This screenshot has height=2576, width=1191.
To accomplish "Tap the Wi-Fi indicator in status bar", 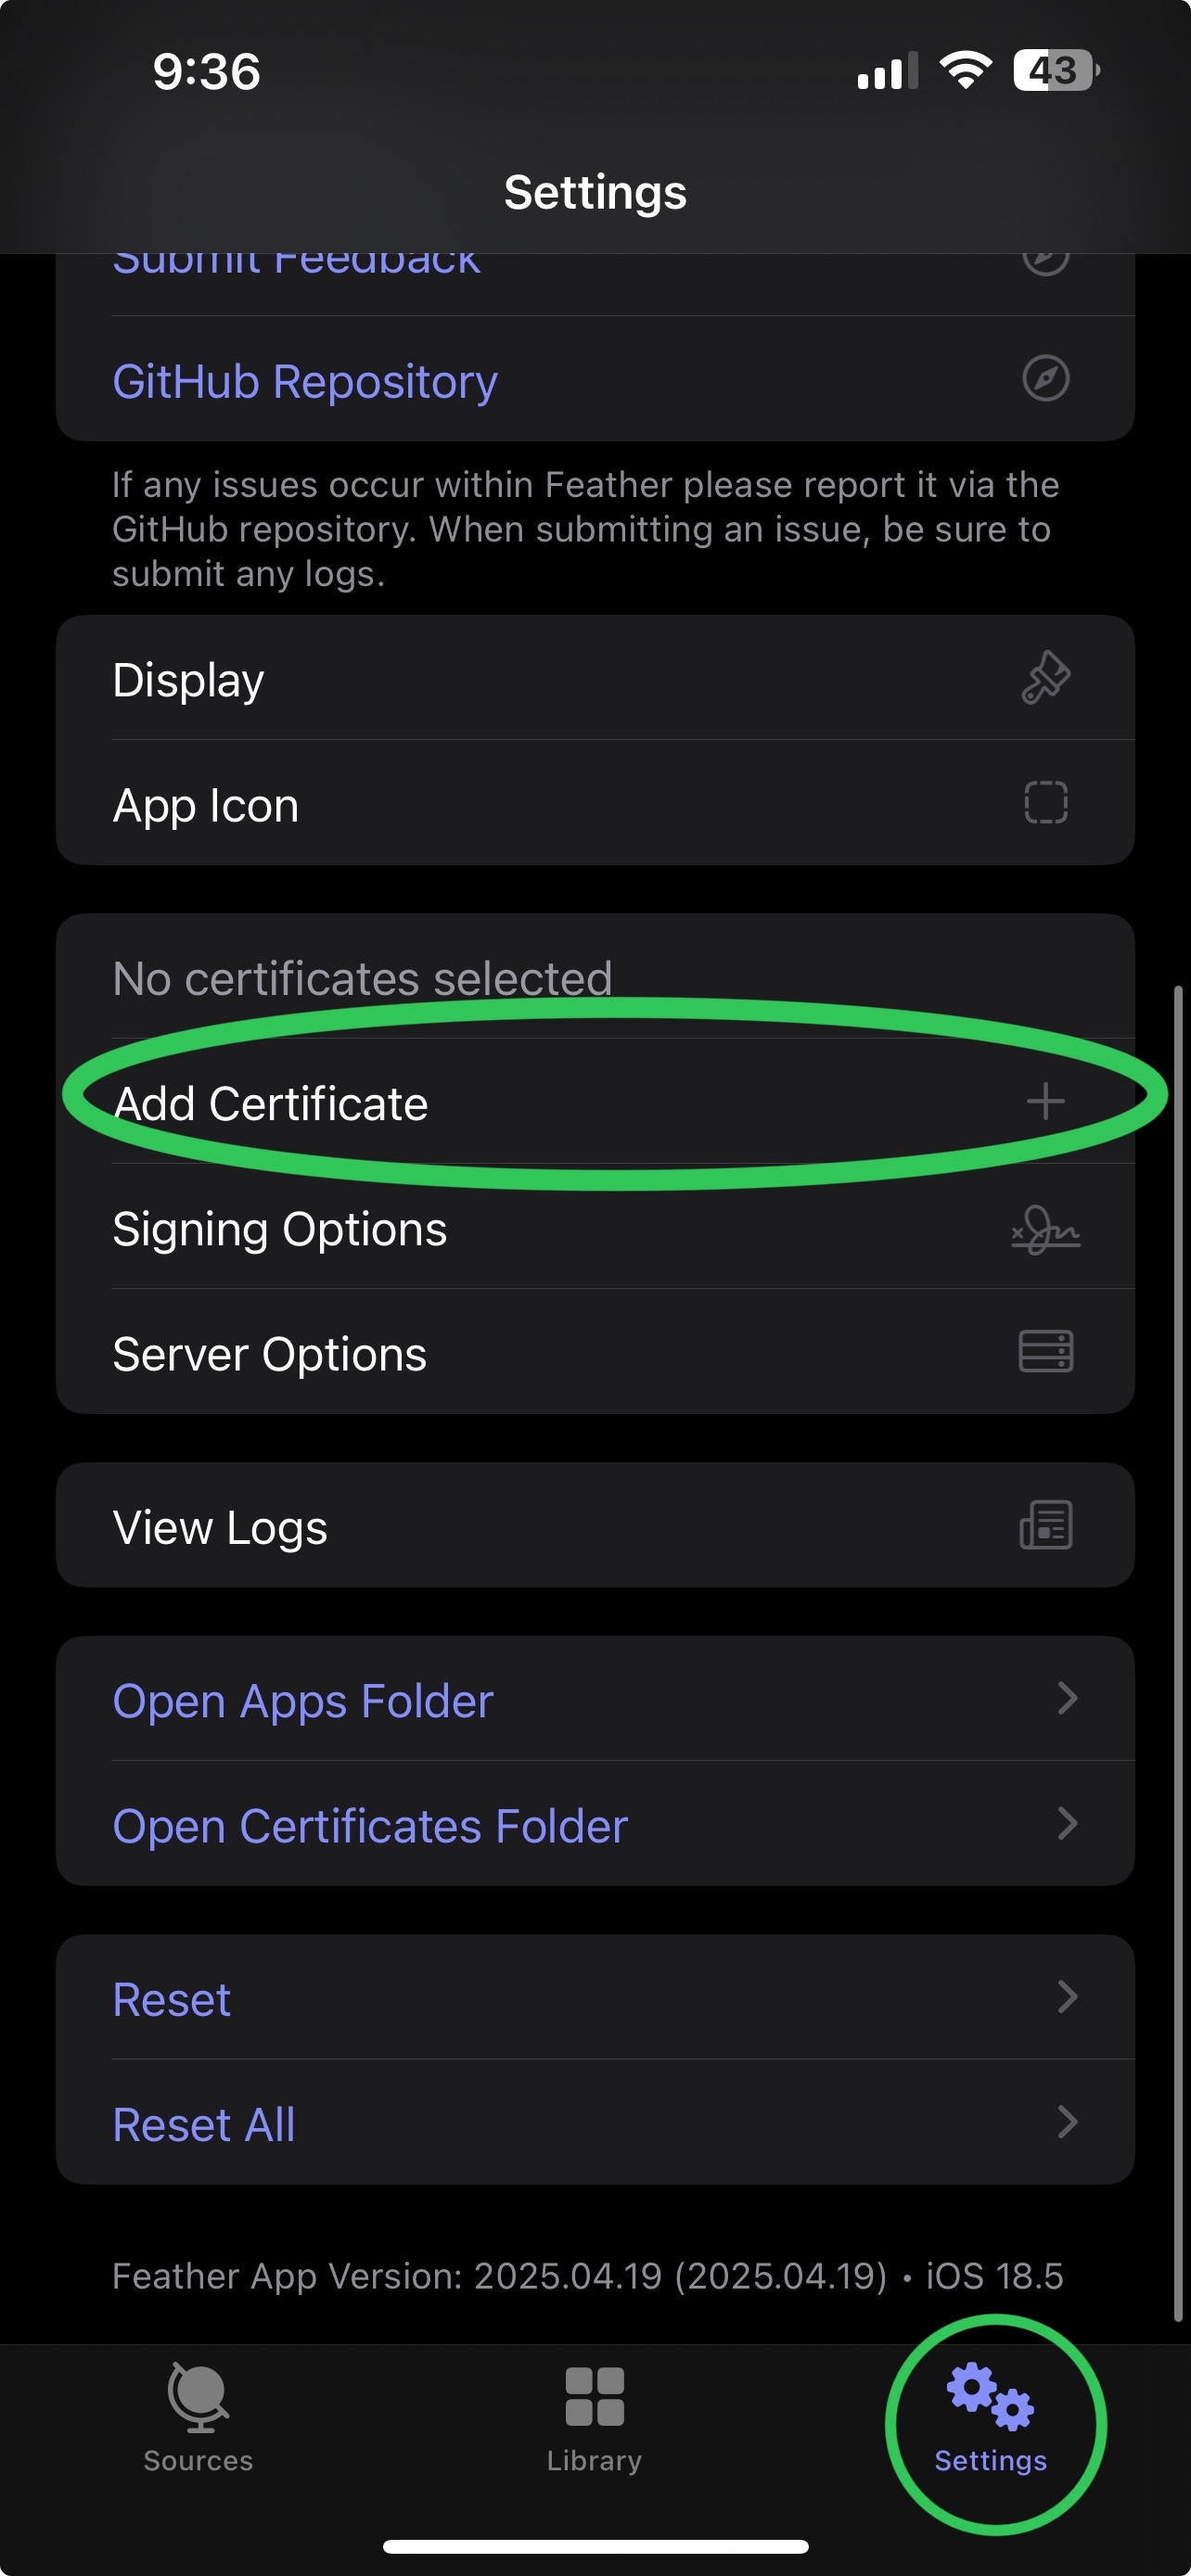I will coord(965,71).
